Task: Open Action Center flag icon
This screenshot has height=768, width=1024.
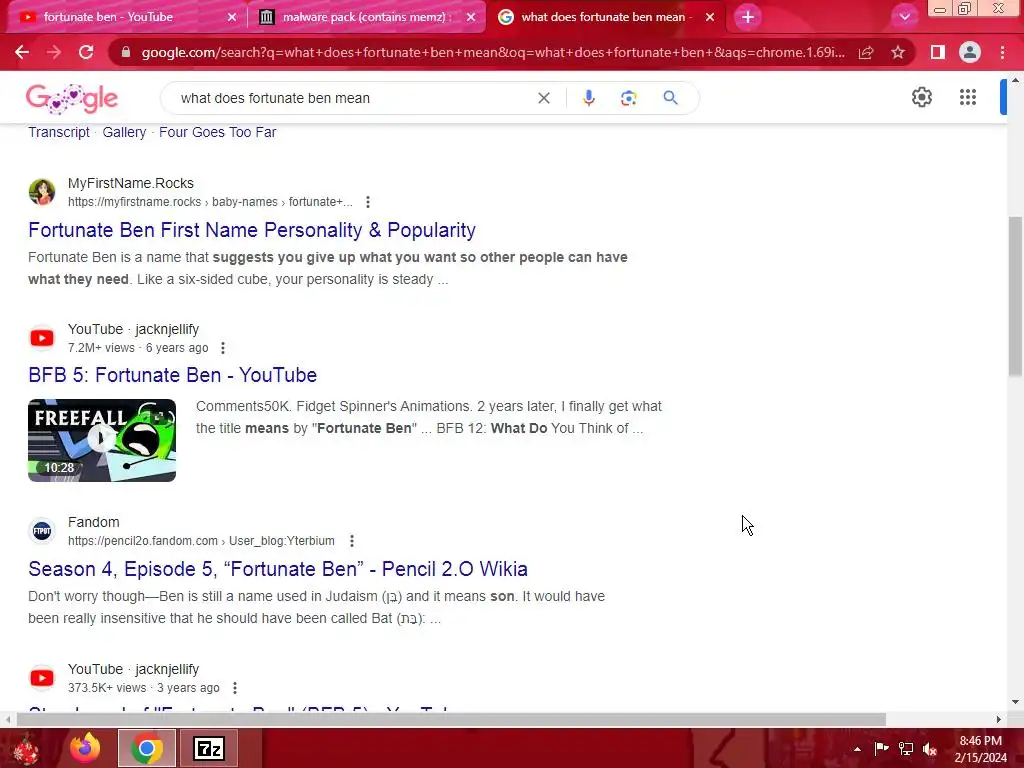Action: (x=881, y=748)
